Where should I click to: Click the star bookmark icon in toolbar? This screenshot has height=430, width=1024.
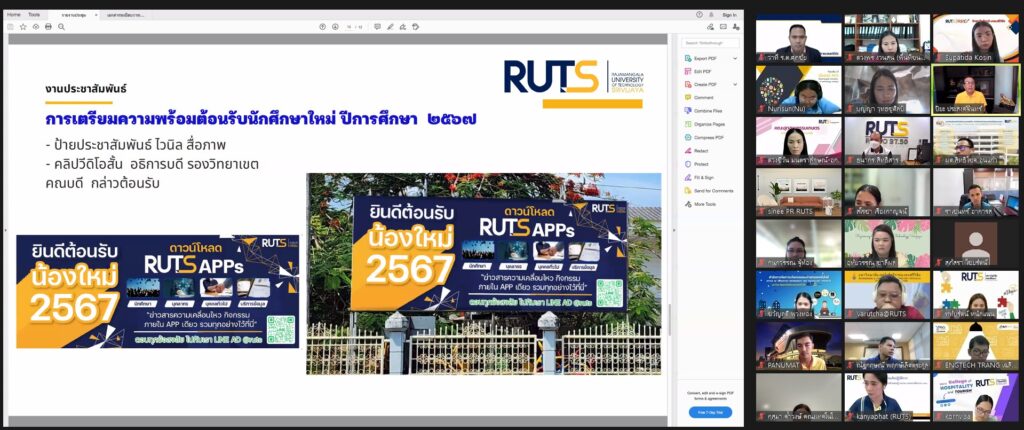point(23,27)
